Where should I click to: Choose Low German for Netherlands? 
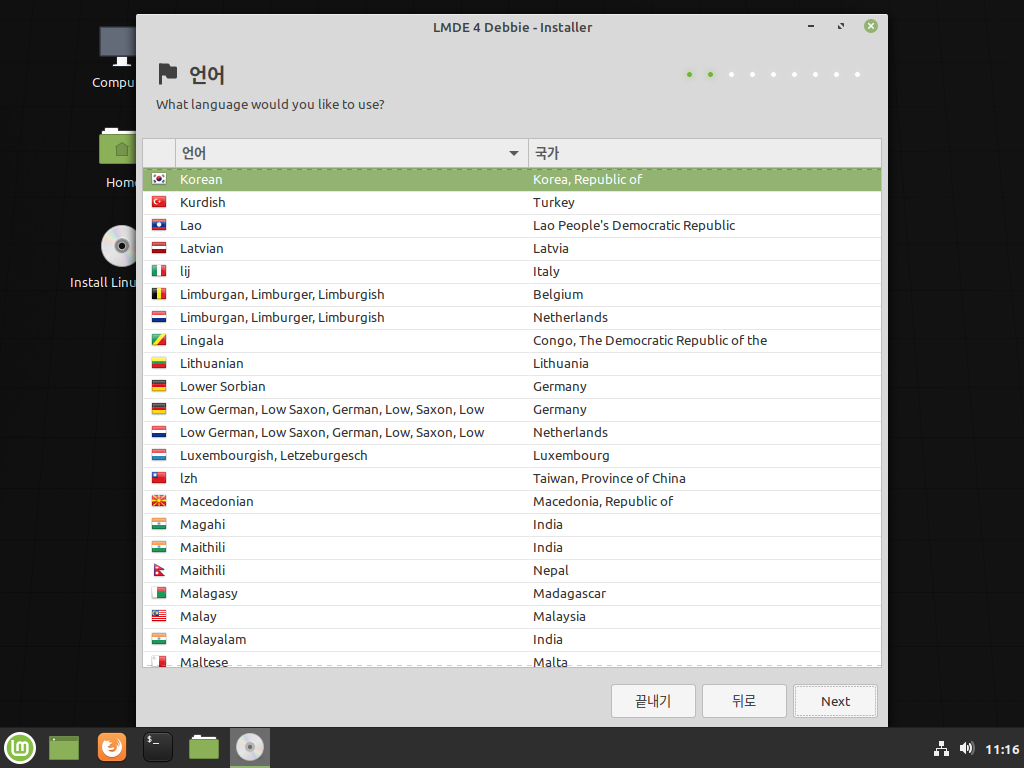(x=512, y=432)
